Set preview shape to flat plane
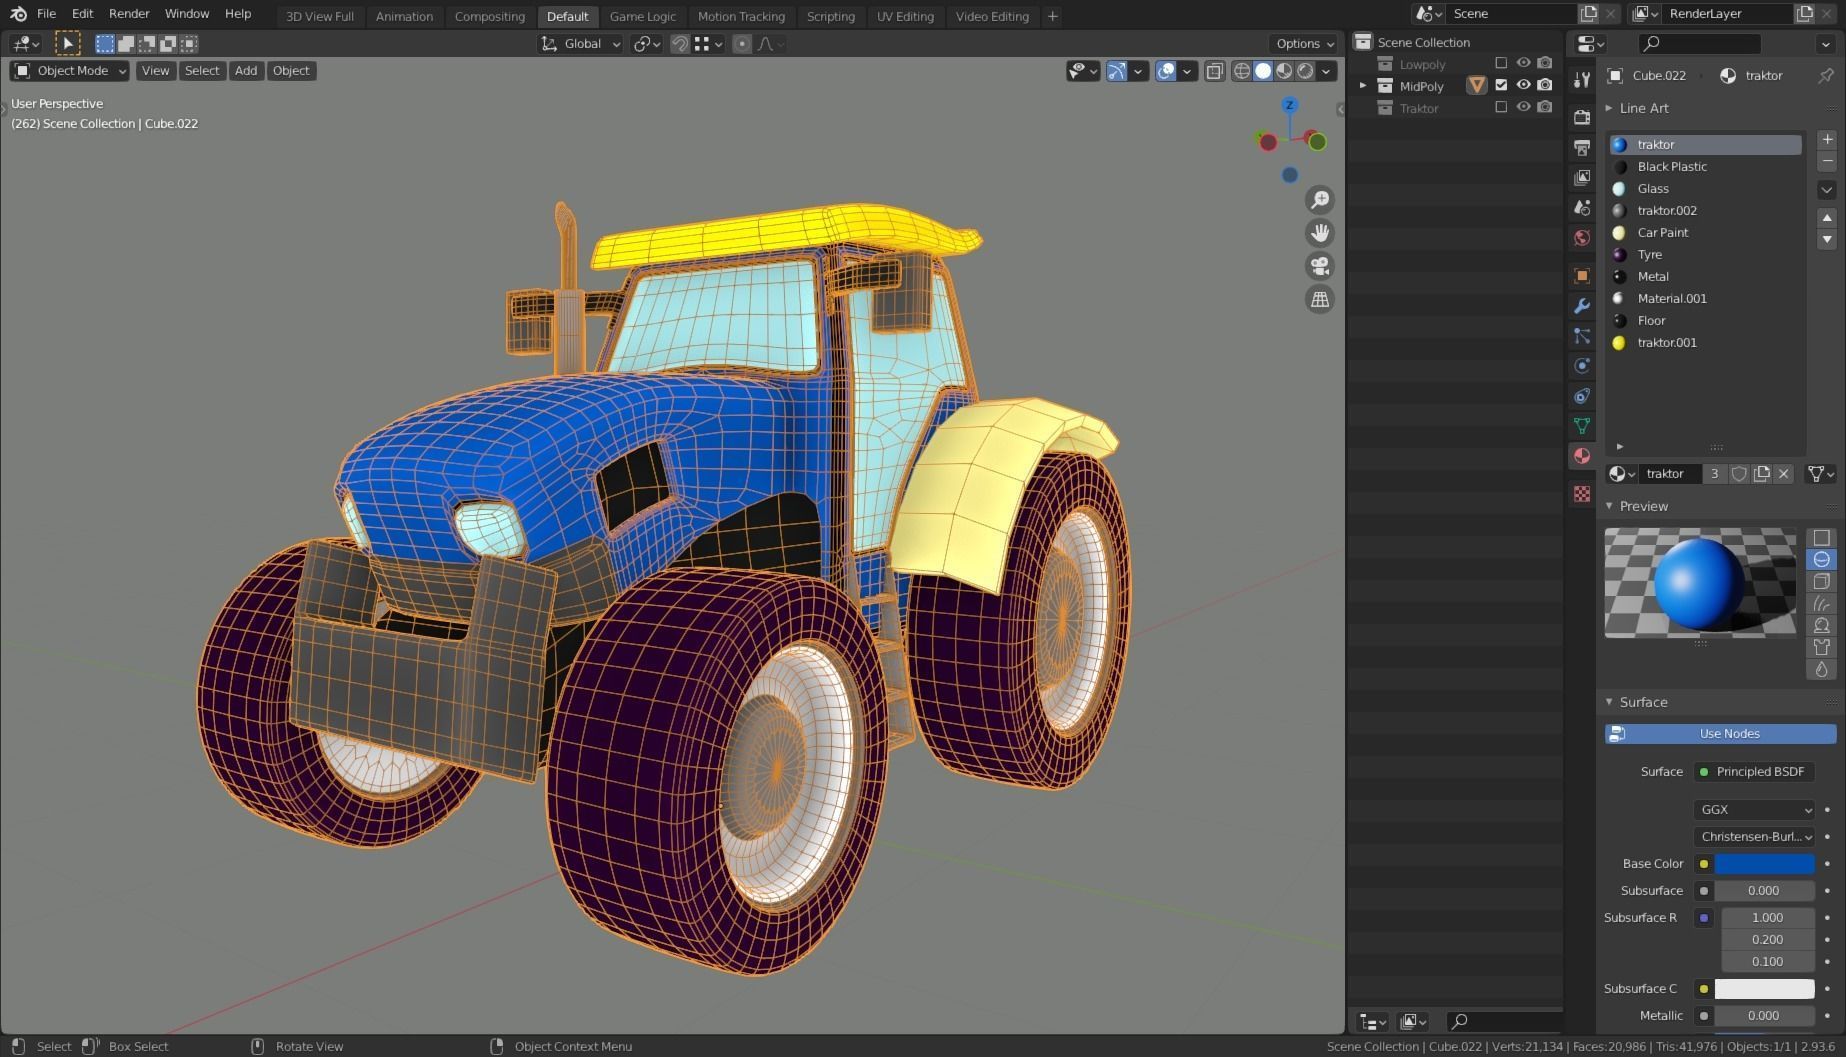 1822,538
